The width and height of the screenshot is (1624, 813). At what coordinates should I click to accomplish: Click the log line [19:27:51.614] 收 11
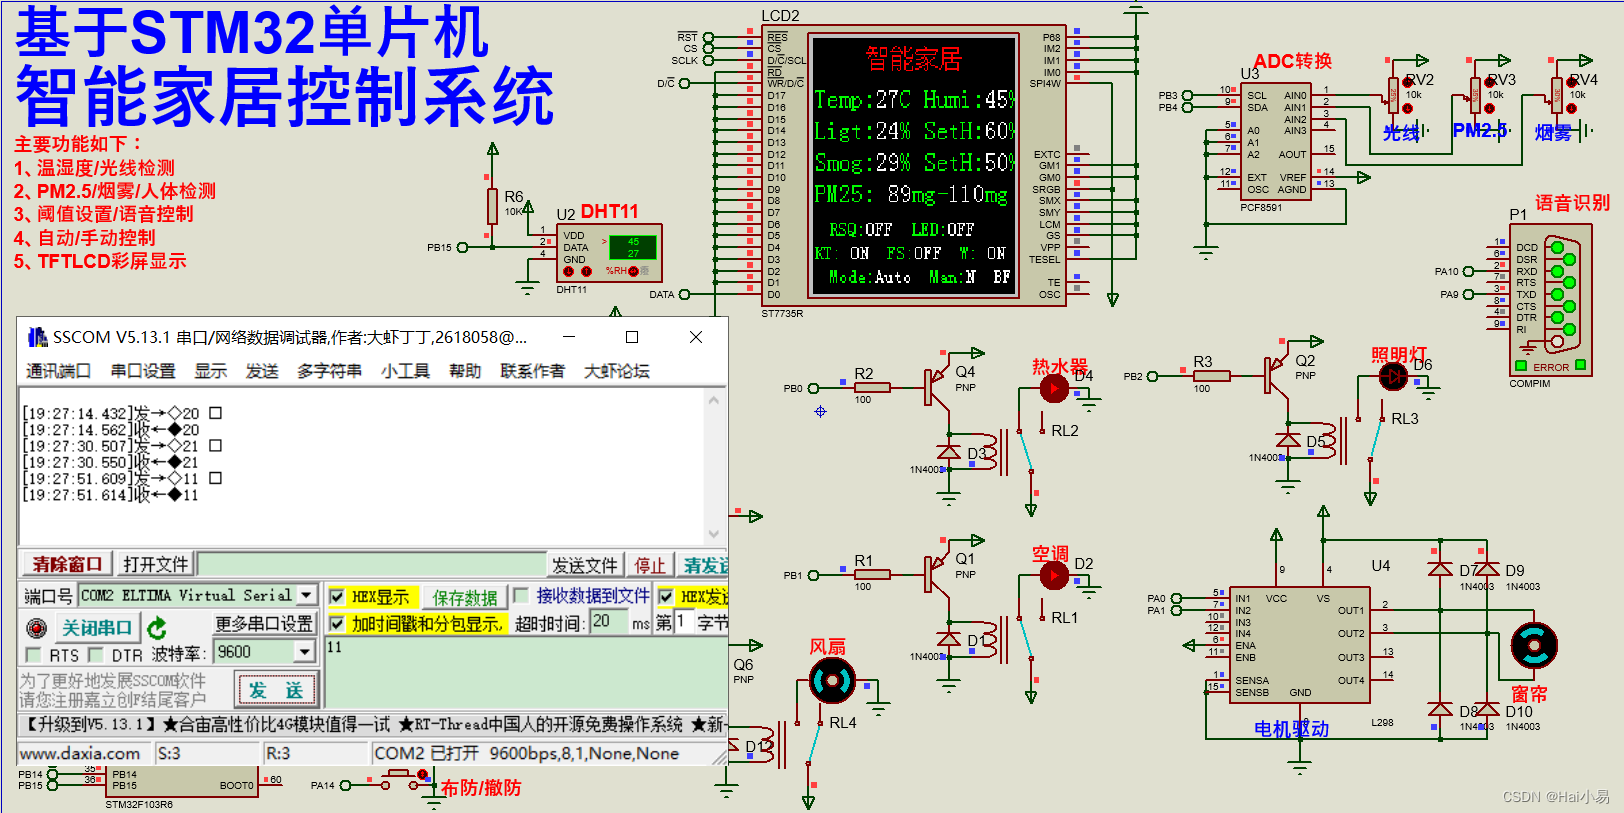[x=111, y=495]
